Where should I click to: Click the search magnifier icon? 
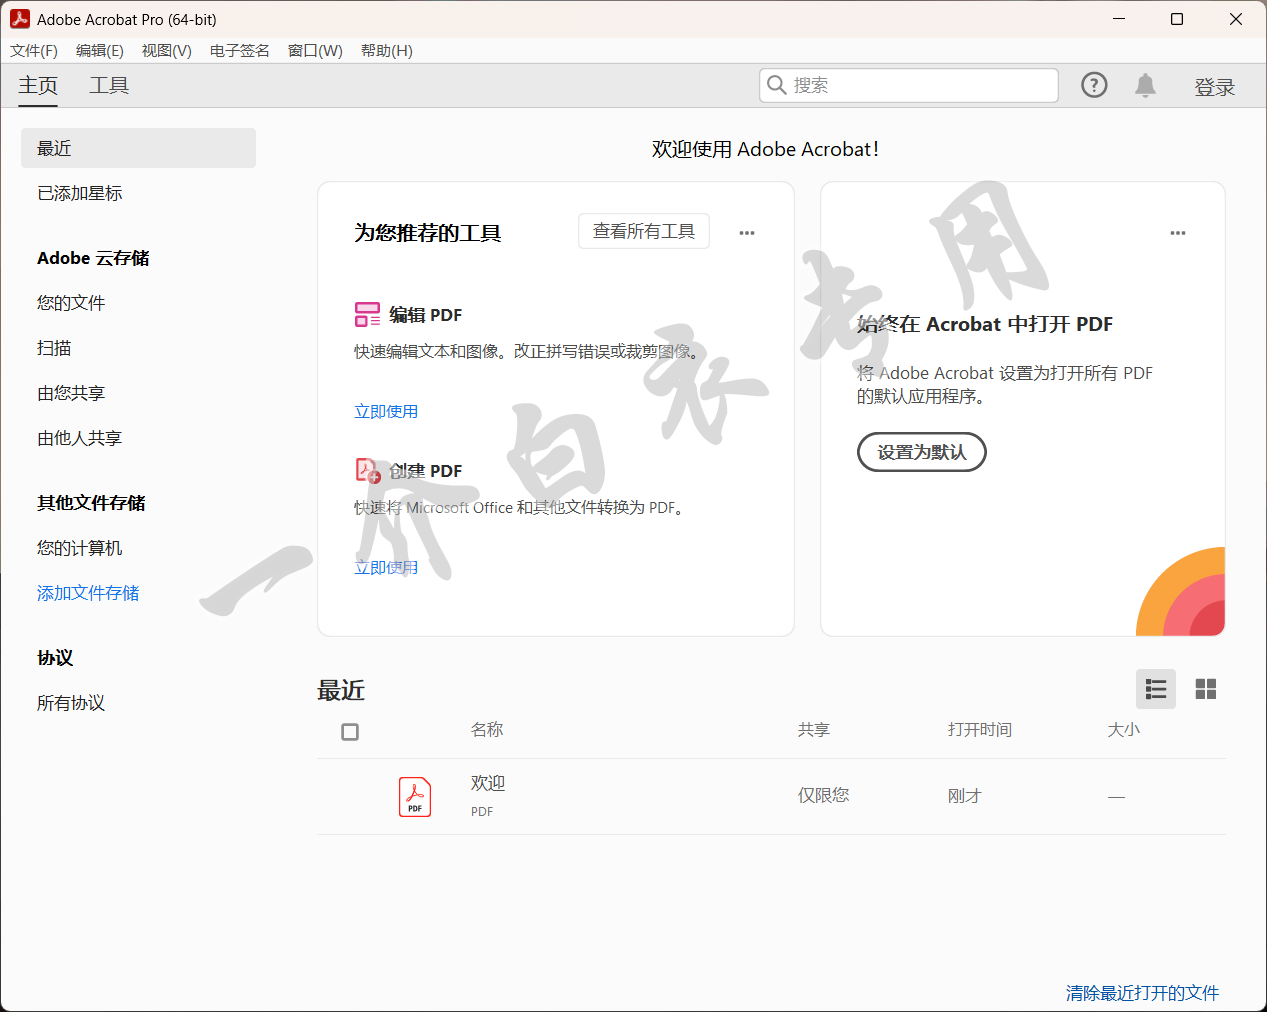pyautogui.click(x=776, y=85)
